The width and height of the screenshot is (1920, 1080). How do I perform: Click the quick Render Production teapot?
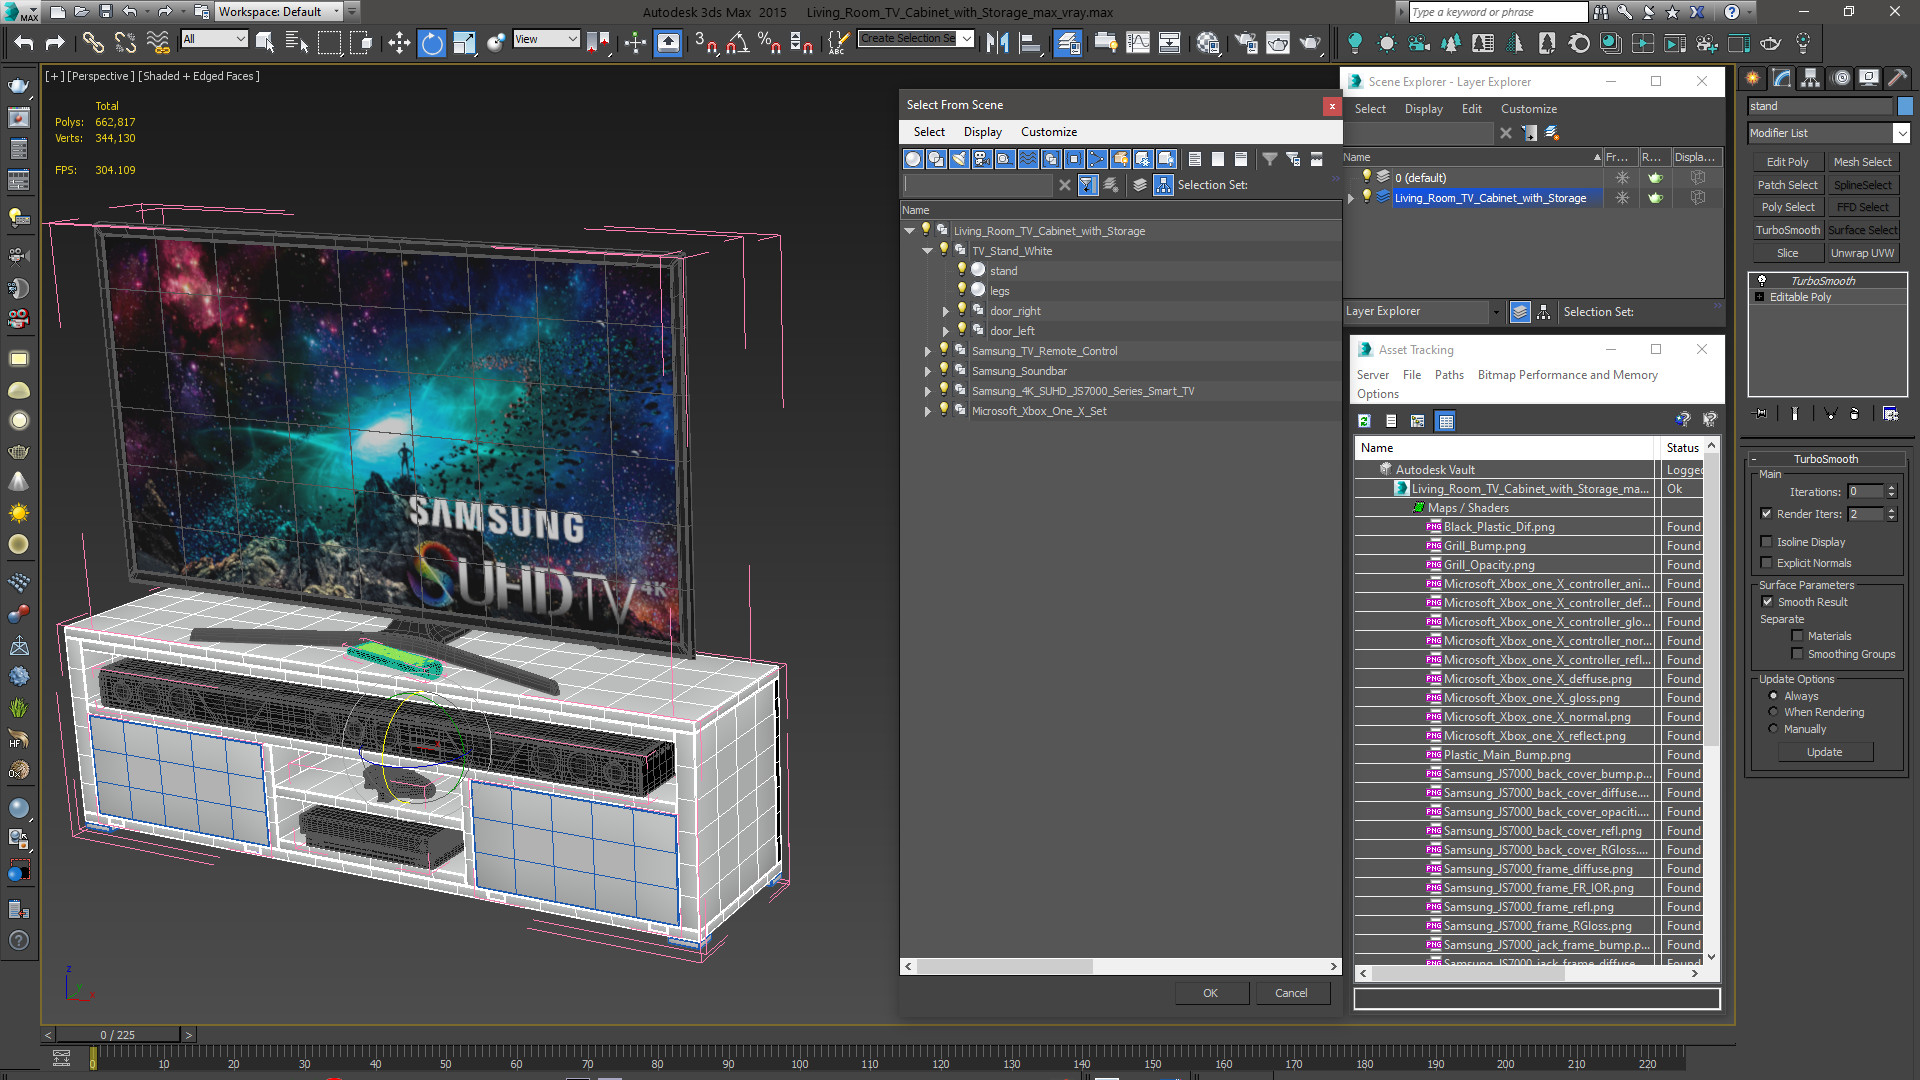point(1310,42)
